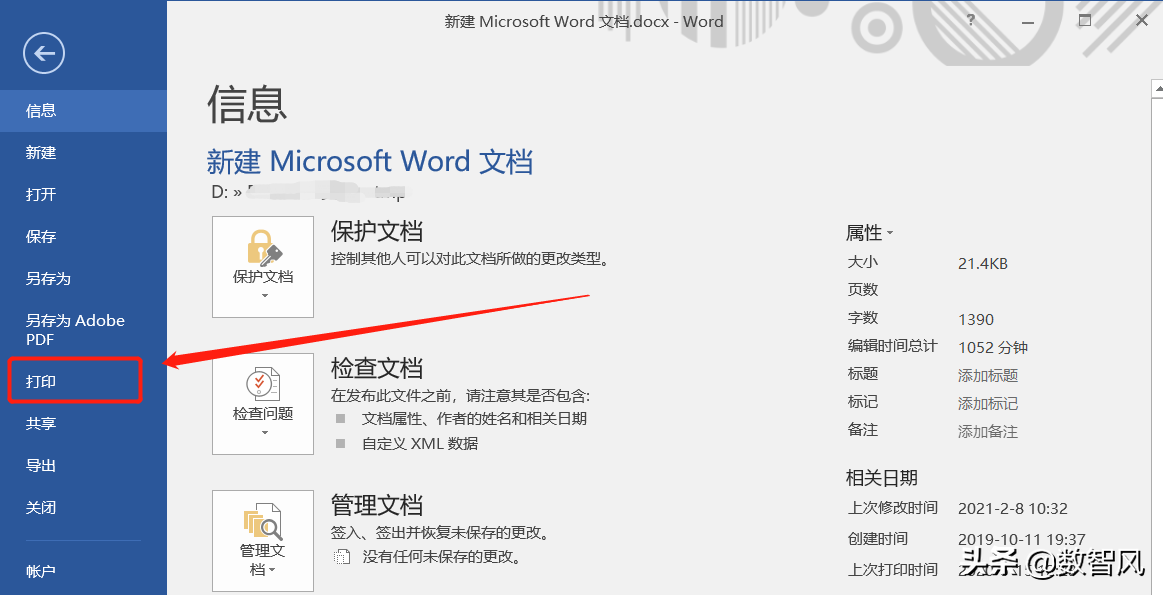Expand the 属性 properties dropdown arrow
This screenshot has height=595, width=1163.
(890, 234)
